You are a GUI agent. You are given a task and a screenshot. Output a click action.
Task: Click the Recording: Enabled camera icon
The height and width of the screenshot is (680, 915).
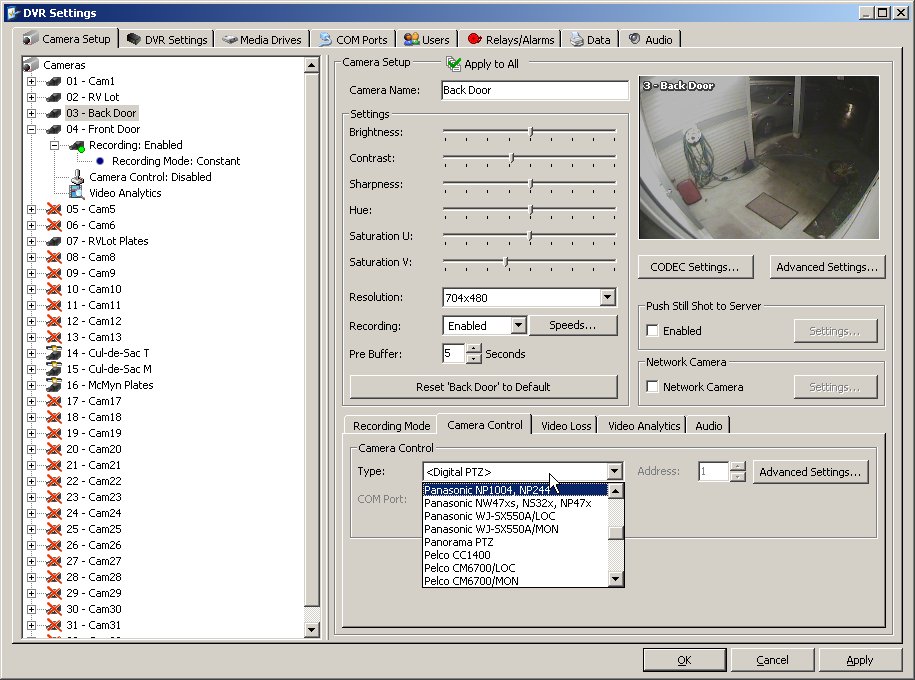point(76,145)
